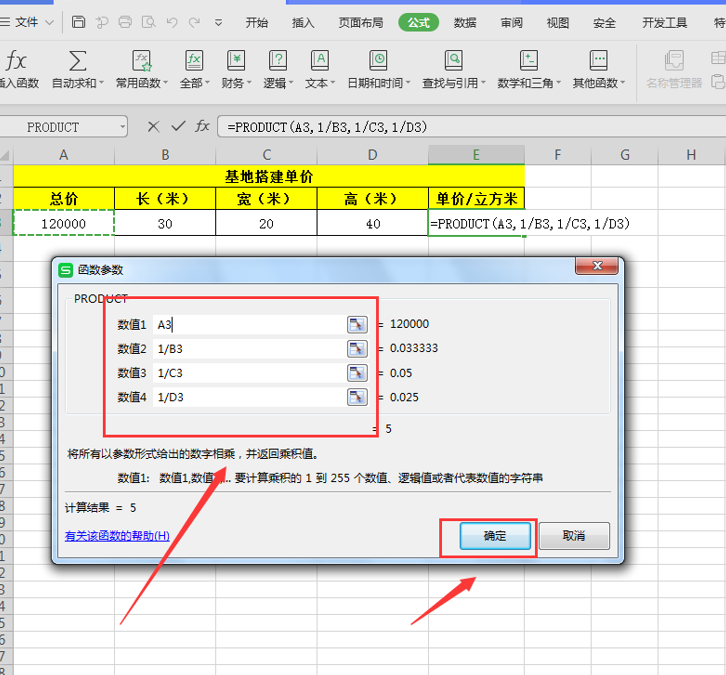
Task: Switch to the 数据 ribbon tab
Action: point(465,22)
